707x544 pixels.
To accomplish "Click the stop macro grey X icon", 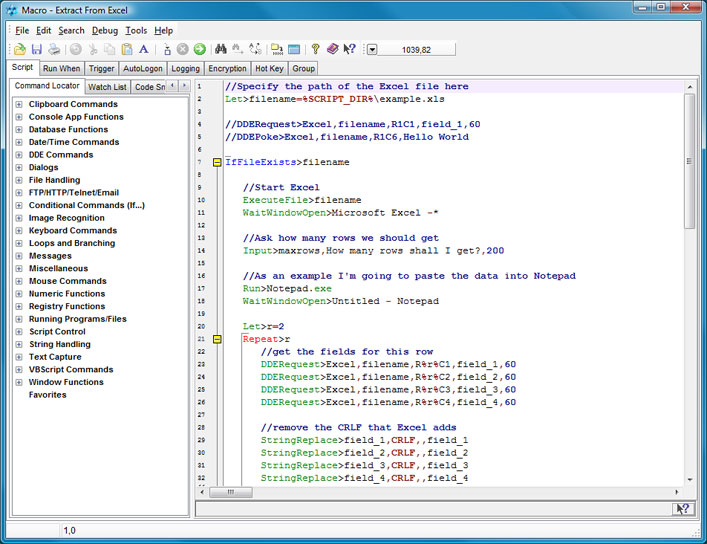I will (183, 49).
